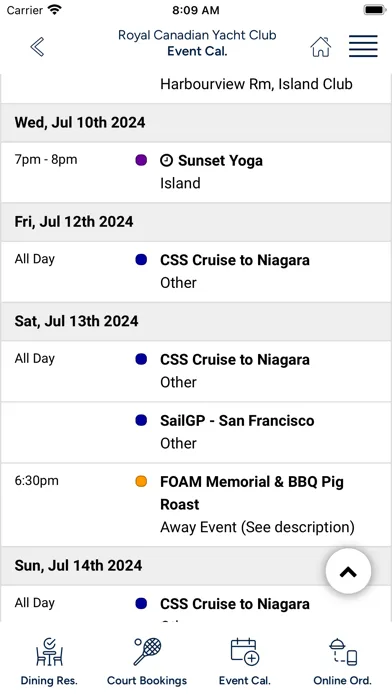Open FOAM Memorial & BBQ Pig Roast event
The height and width of the screenshot is (696, 392).
[196, 505]
